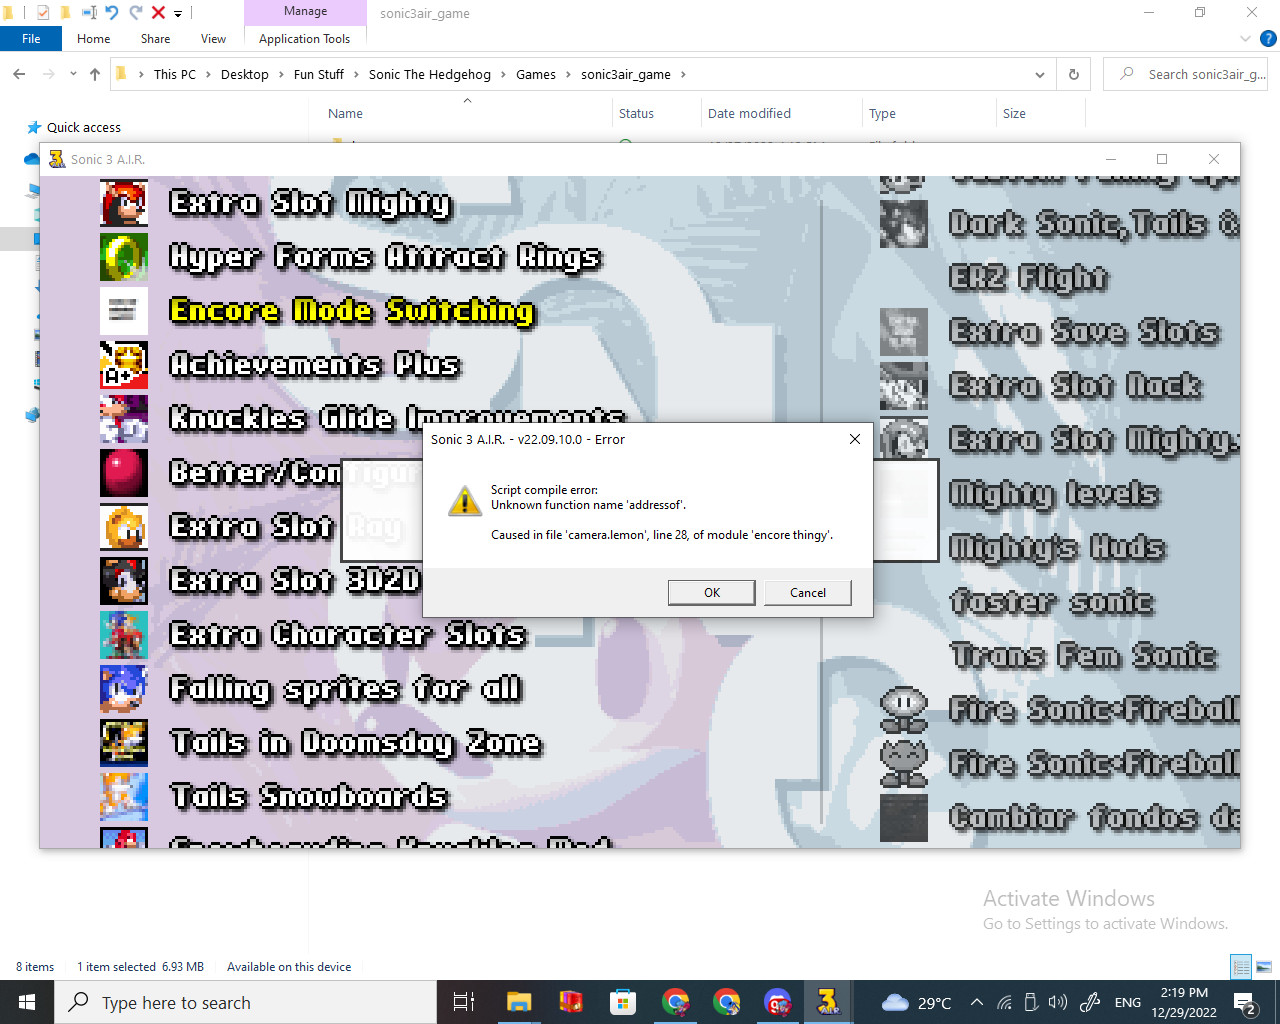Click OK to dismiss the script compile error
1280x1024 pixels.
click(711, 592)
